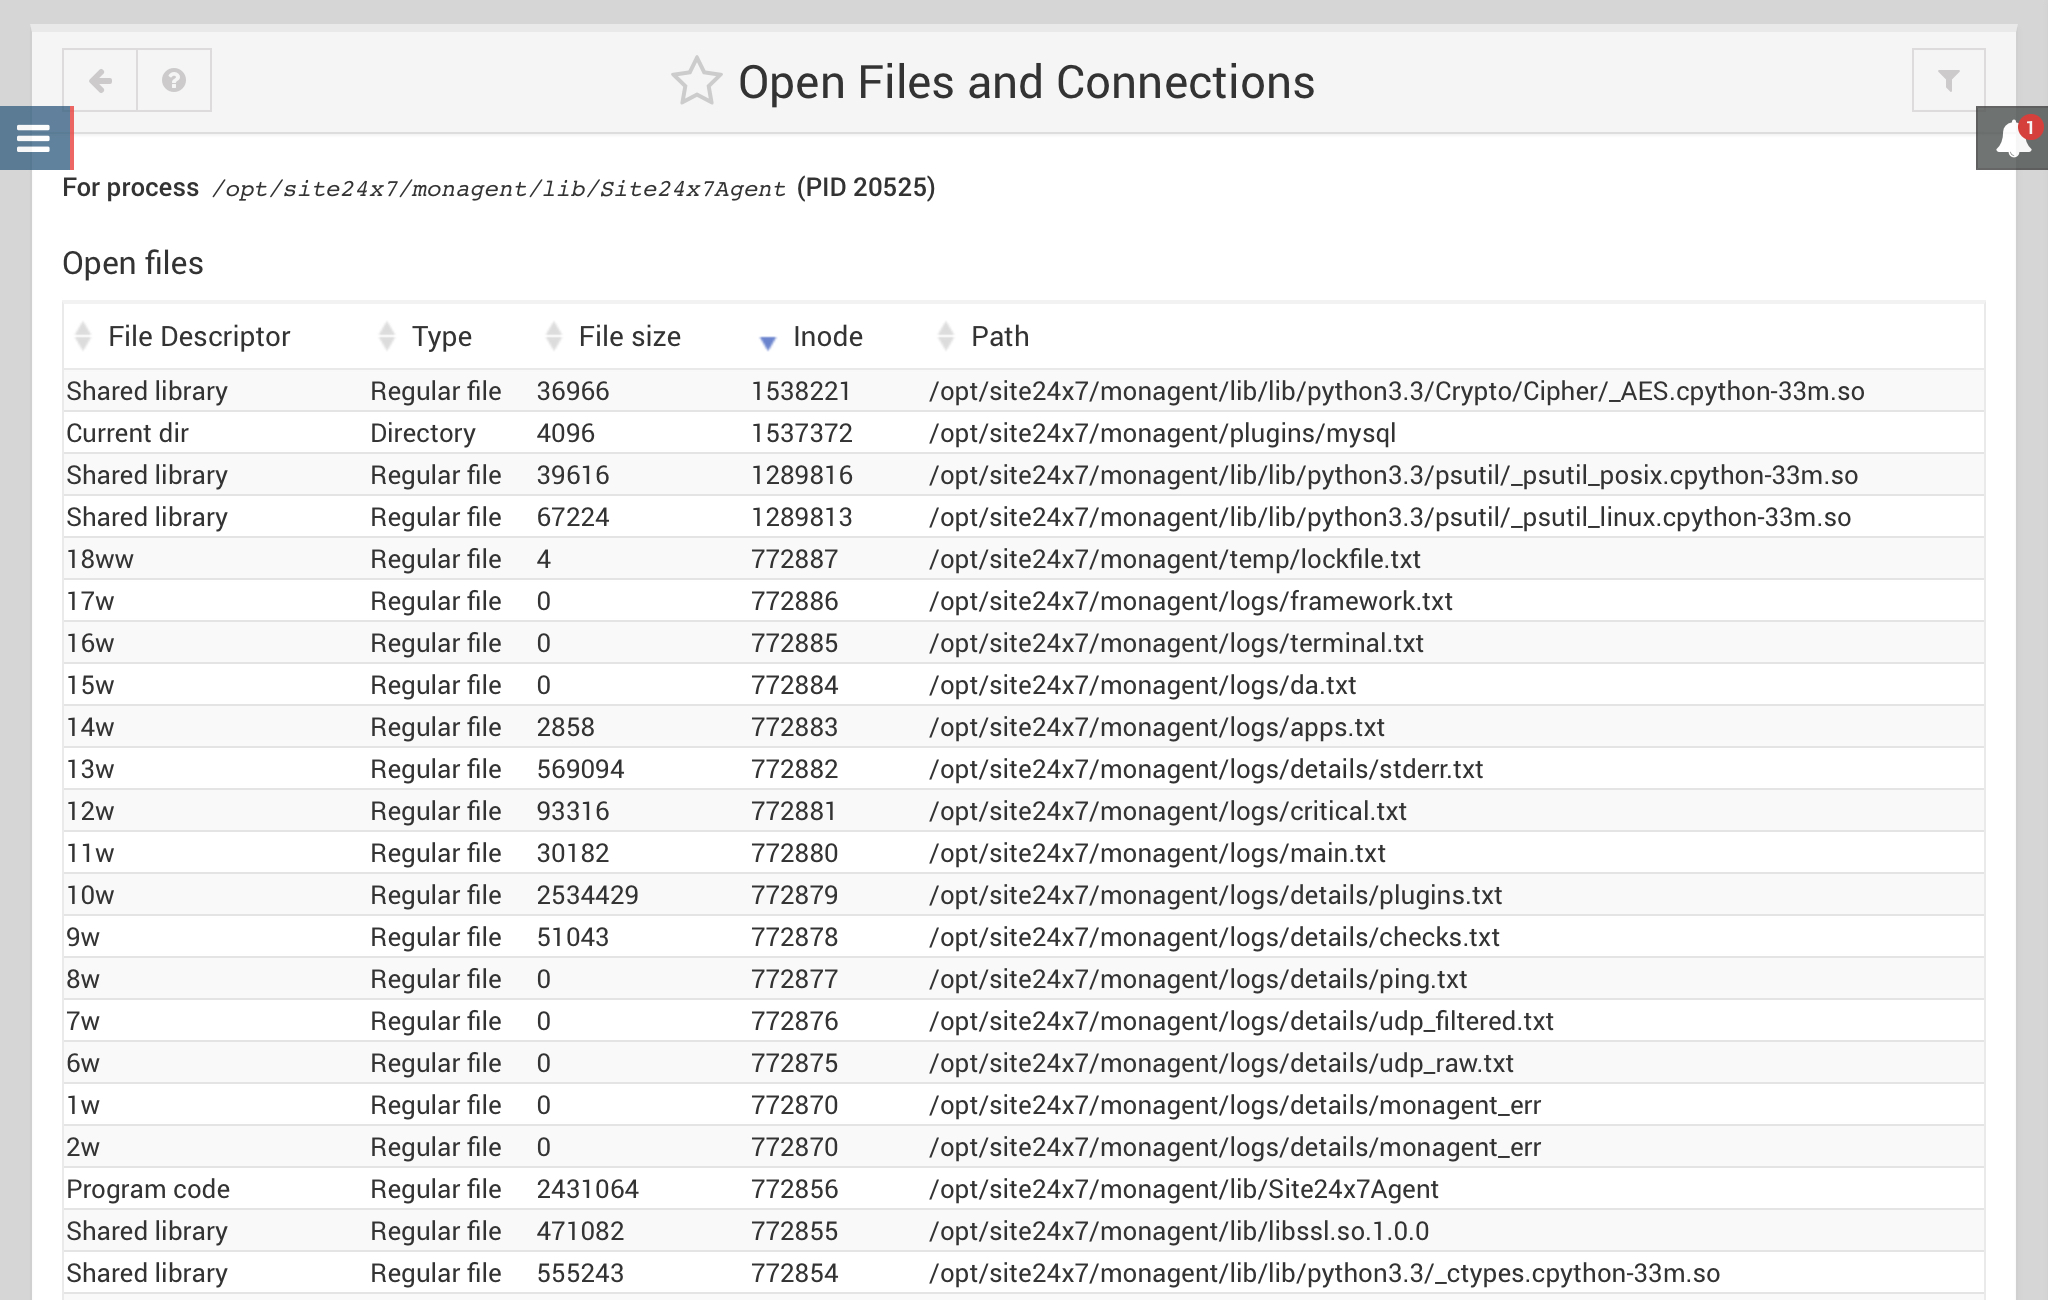Click the logs/details/stderr.txt path cell
Viewport: 2048px width, 1300px height.
tap(1205, 769)
